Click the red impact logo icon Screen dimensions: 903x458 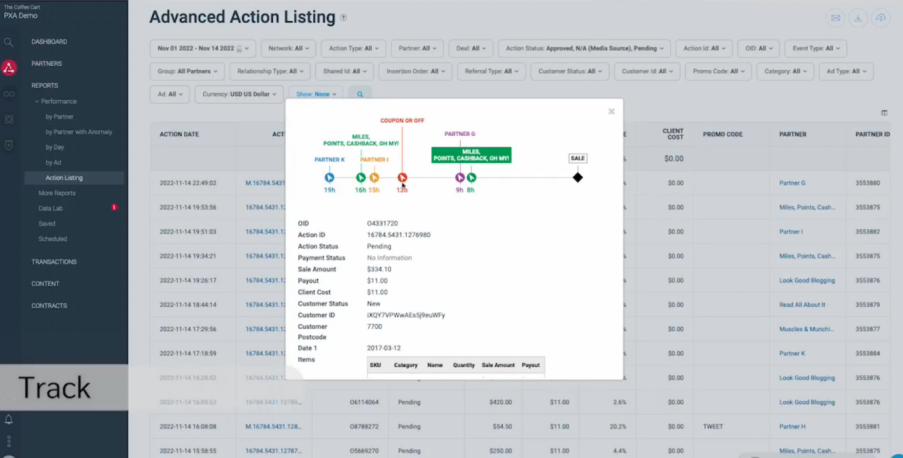[9, 68]
